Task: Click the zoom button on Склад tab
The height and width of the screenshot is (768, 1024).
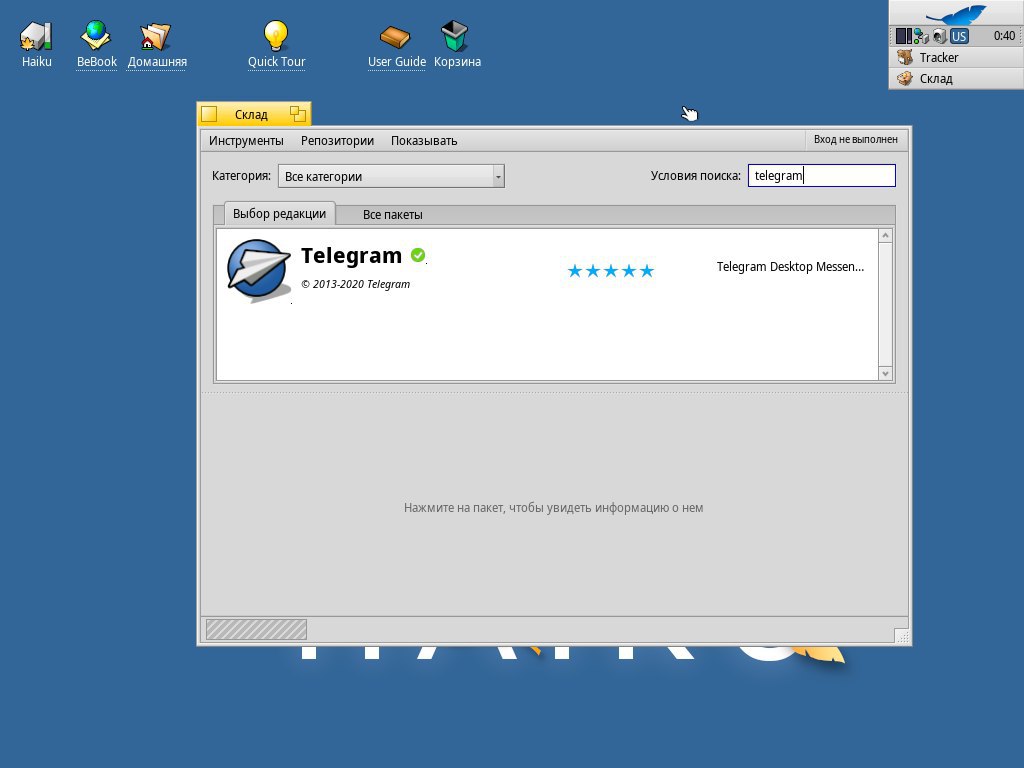Action: pos(298,114)
